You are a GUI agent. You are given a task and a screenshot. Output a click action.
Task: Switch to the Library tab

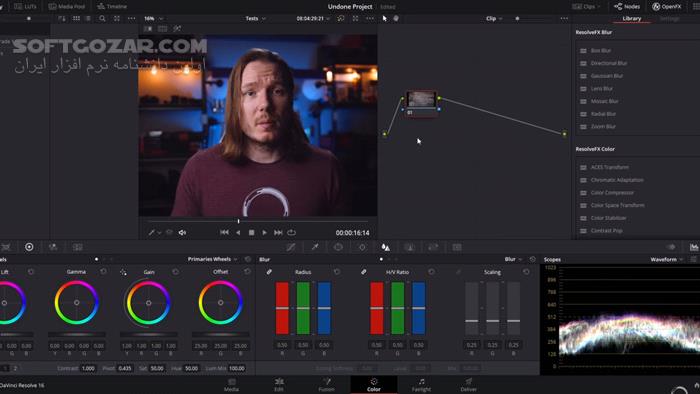pyautogui.click(x=632, y=18)
